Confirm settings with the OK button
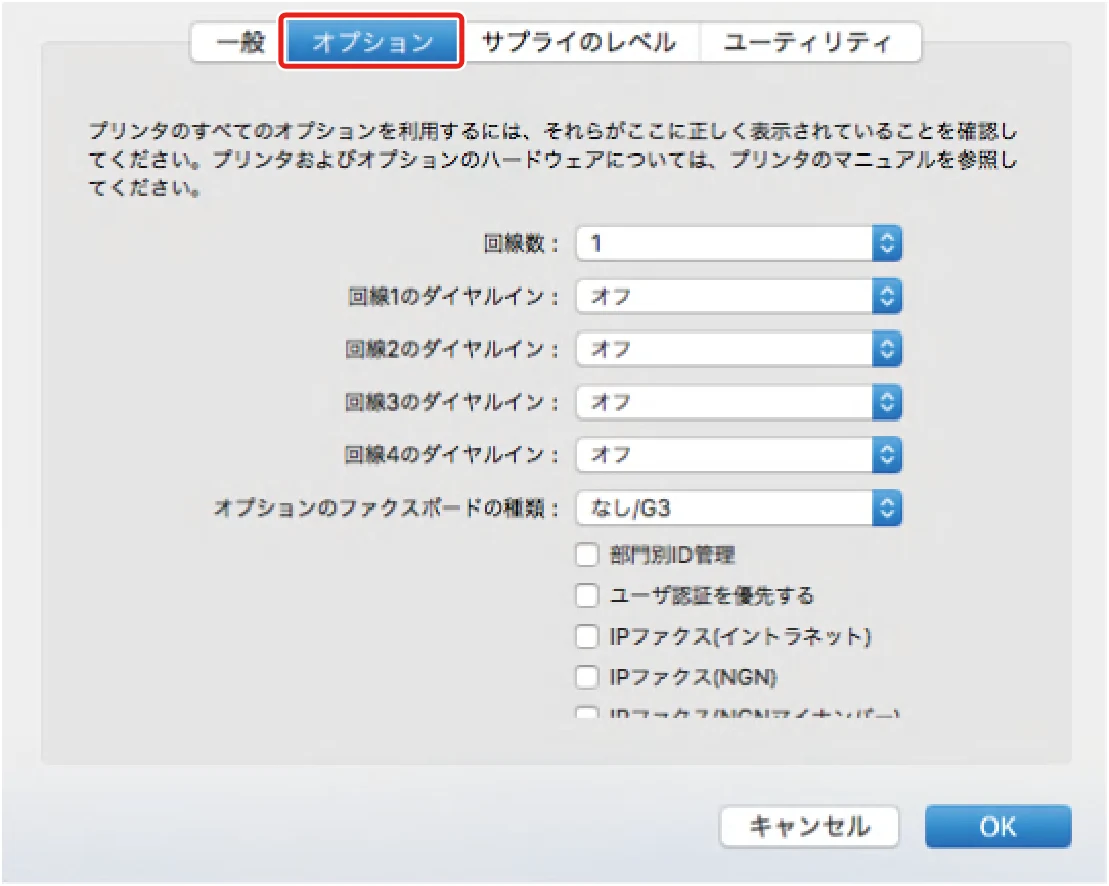This screenshot has height=886, width=1109. tap(998, 826)
